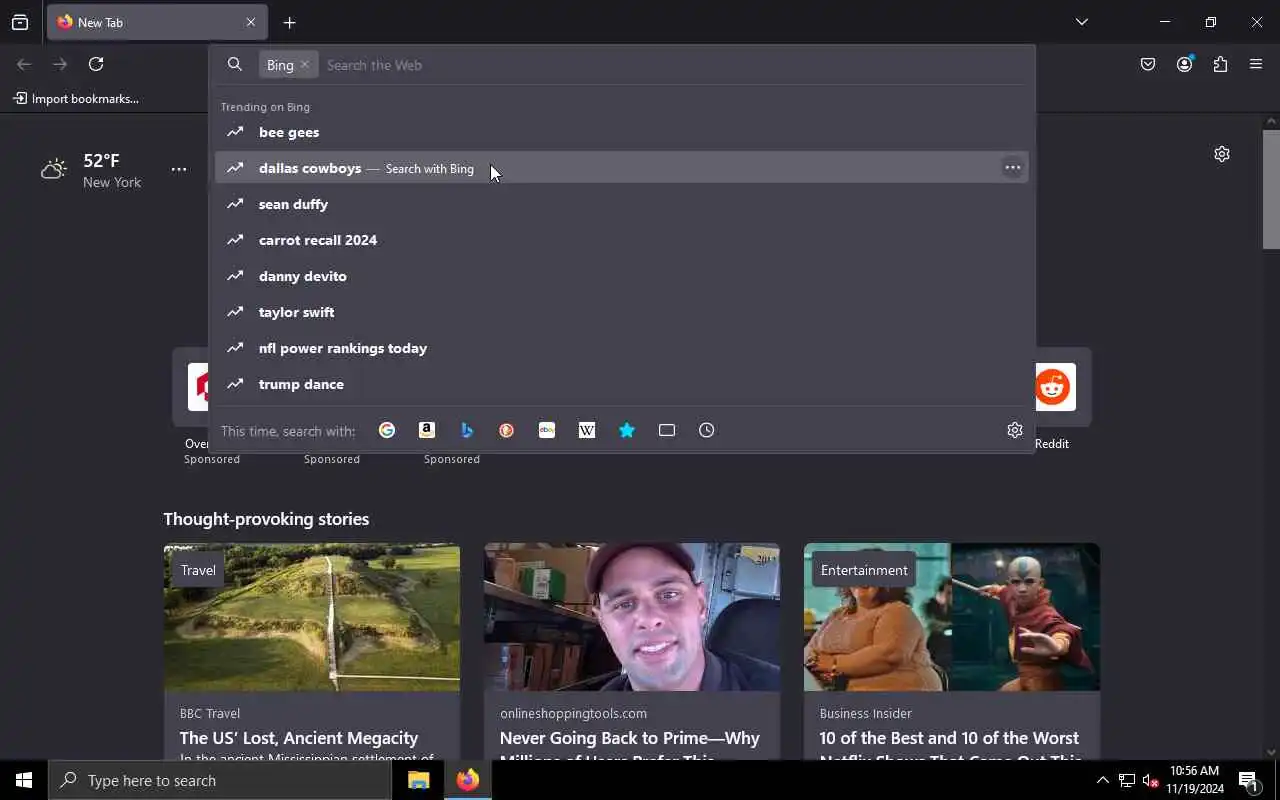1280x800 pixels.
Task: Open Firefox View from the tab strip
Action: (20, 22)
